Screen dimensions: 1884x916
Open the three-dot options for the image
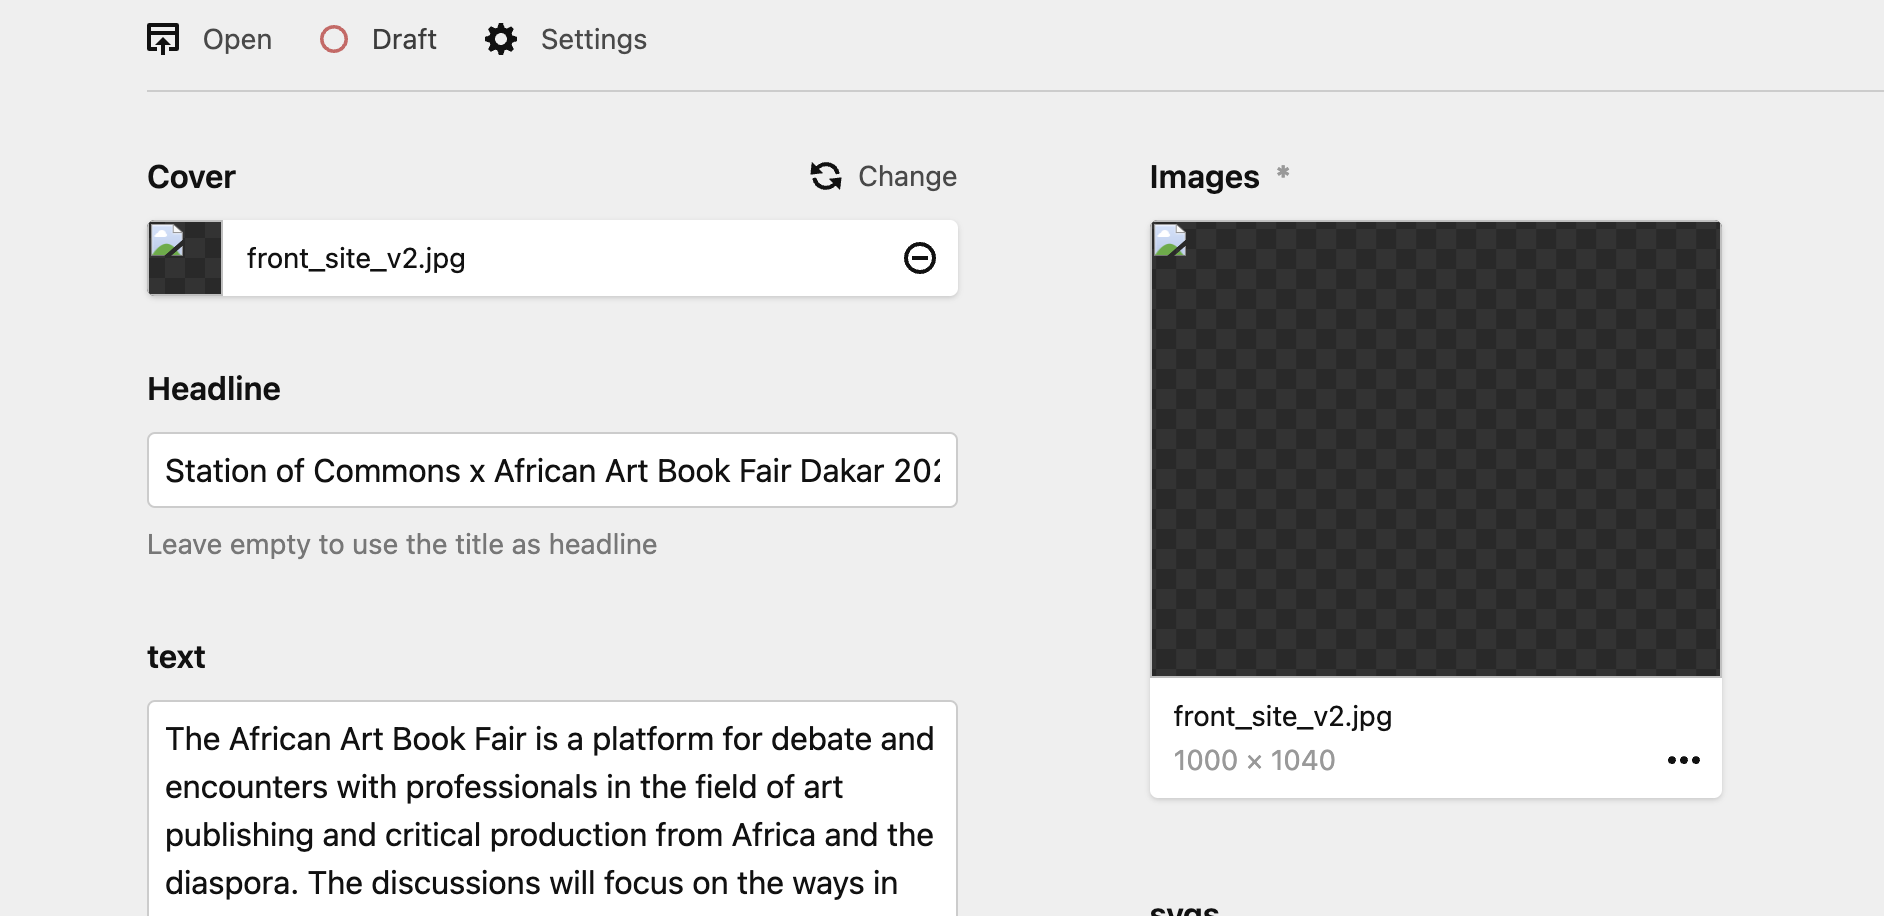coord(1684,760)
